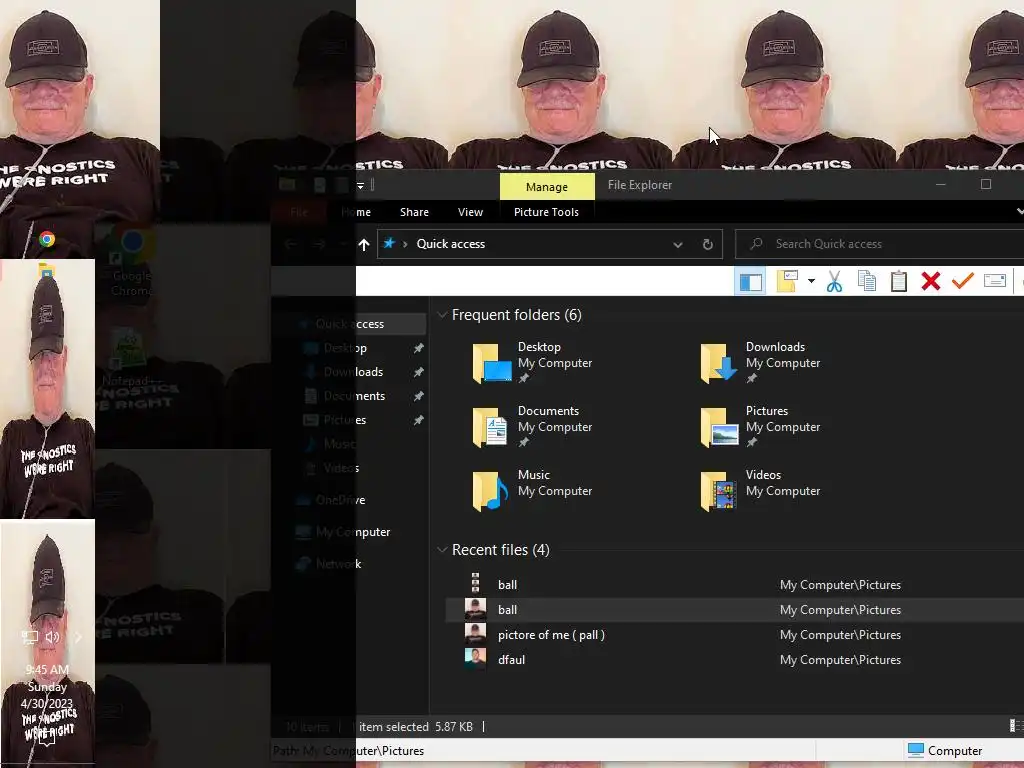Open the Share ribbon tab

point(414,212)
